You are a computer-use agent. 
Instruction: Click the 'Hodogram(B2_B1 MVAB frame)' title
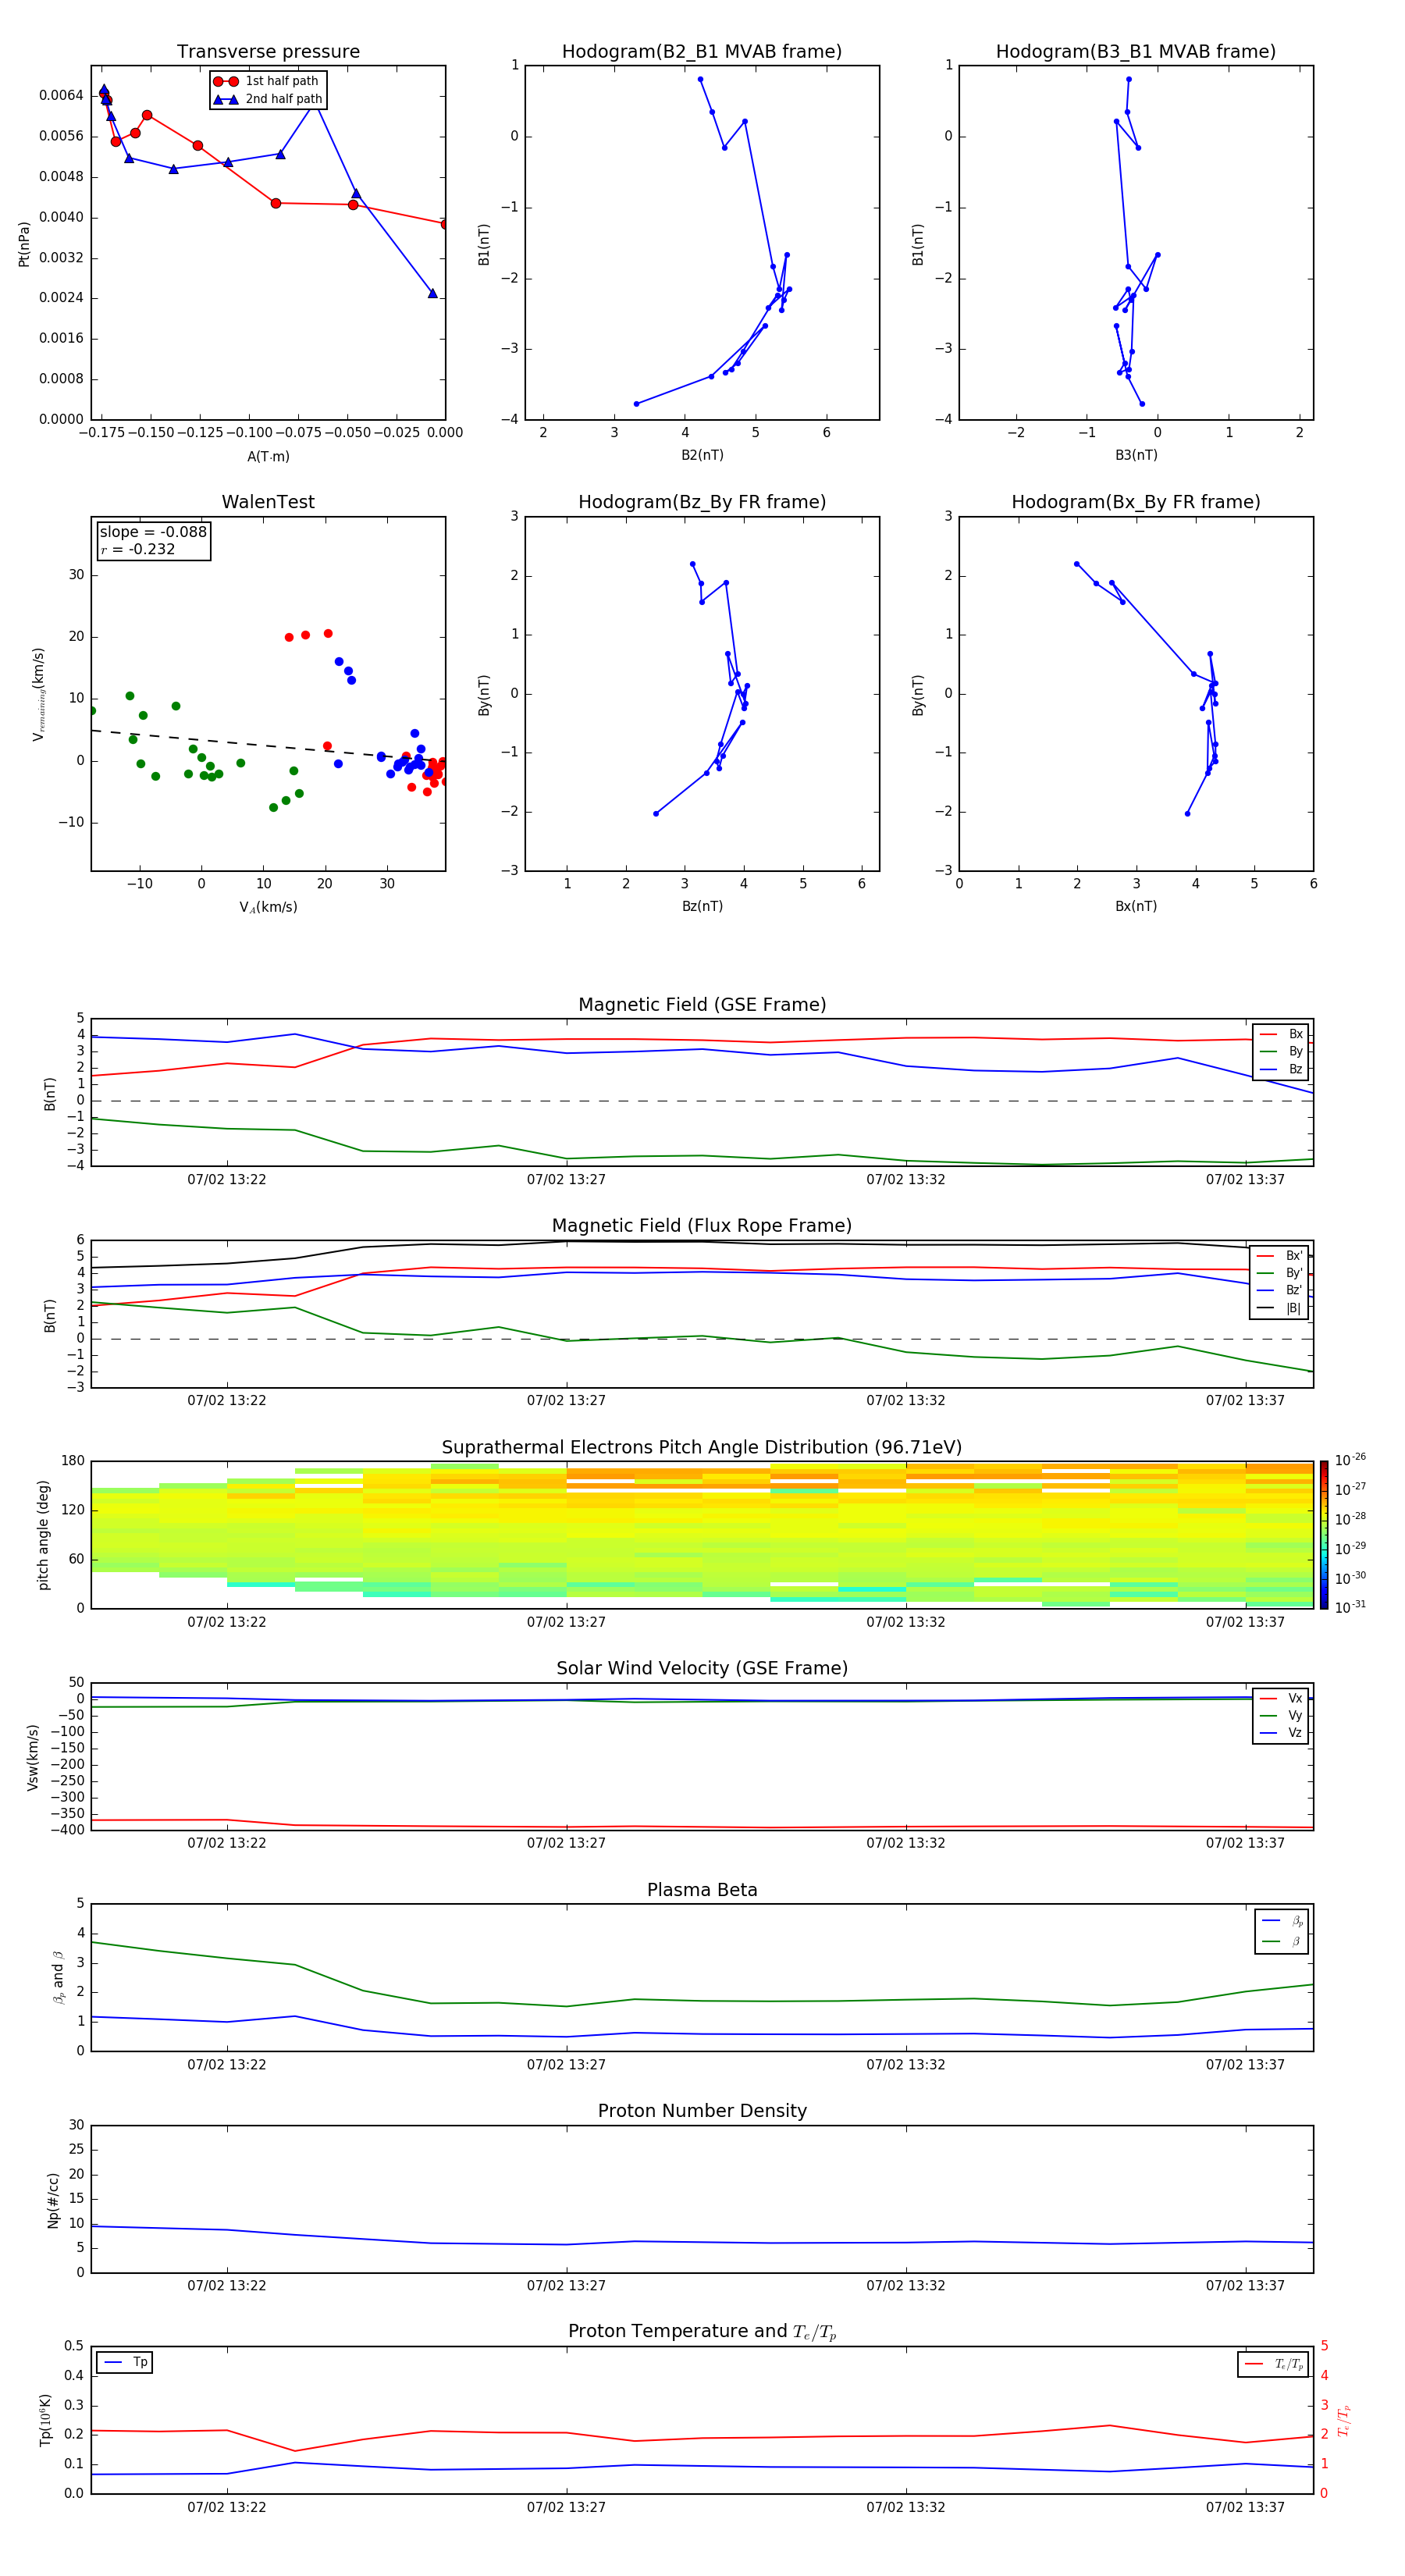(x=702, y=51)
